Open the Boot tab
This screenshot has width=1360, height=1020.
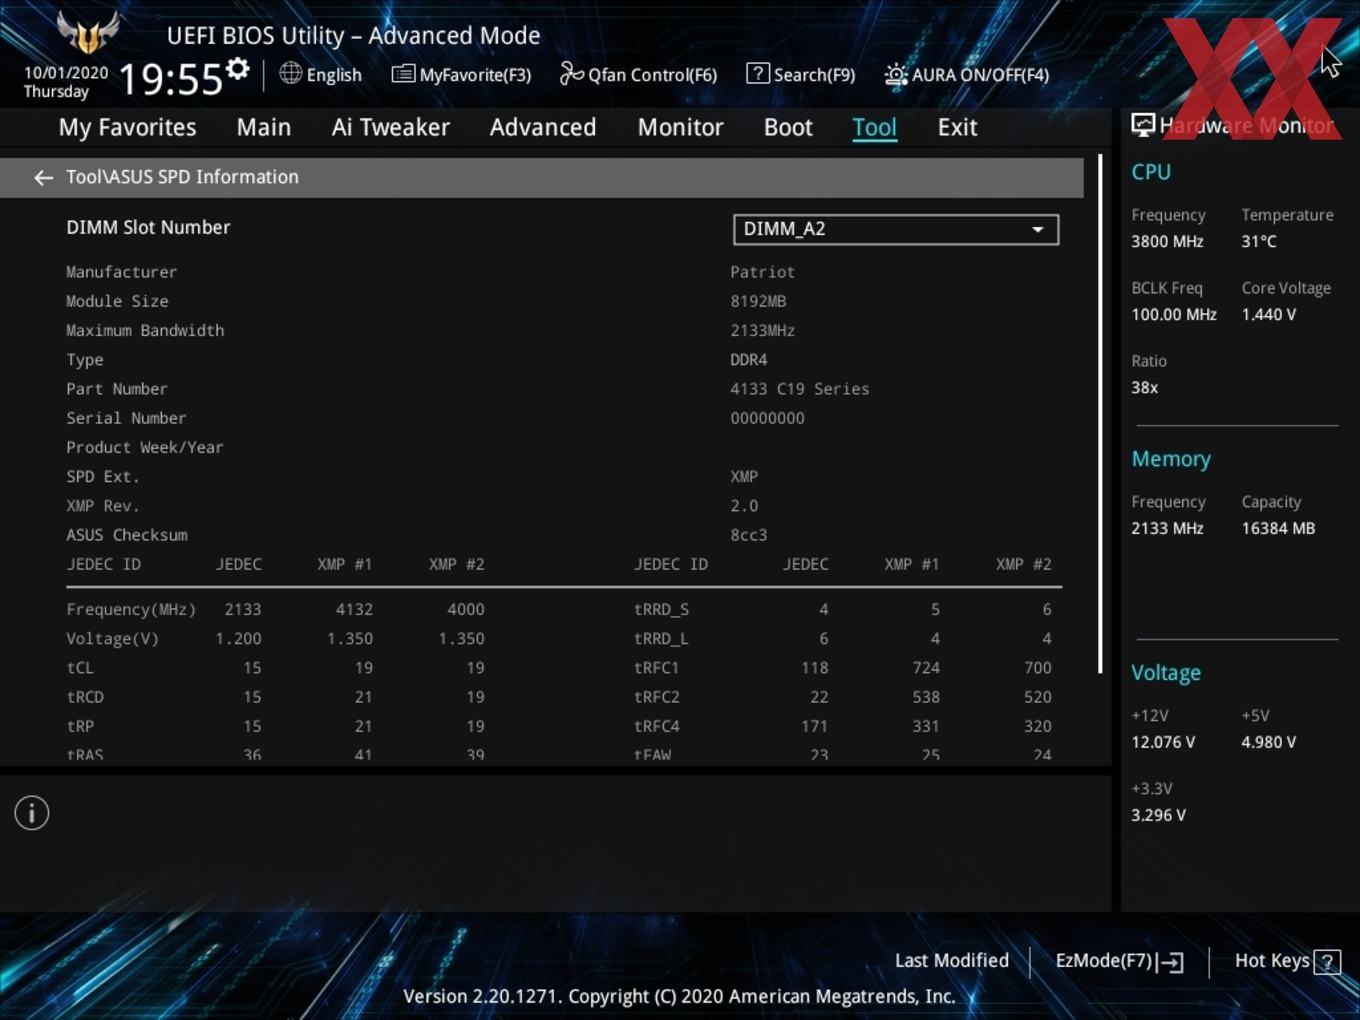coord(788,127)
